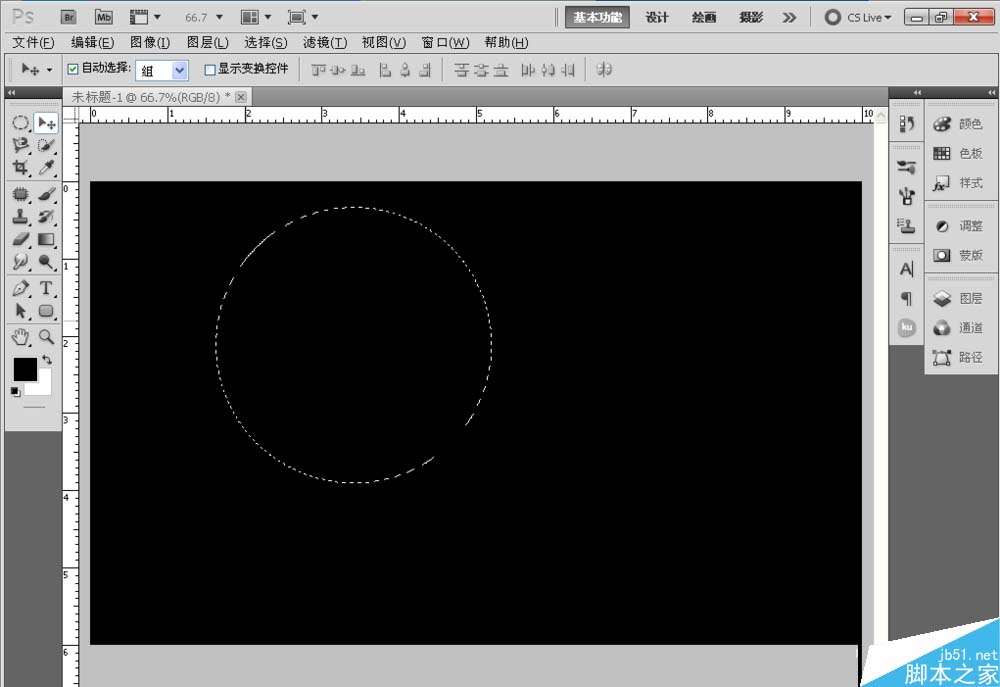1000x687 pixels.
Task: Select the Hand tool
Action: coord(21,337)
